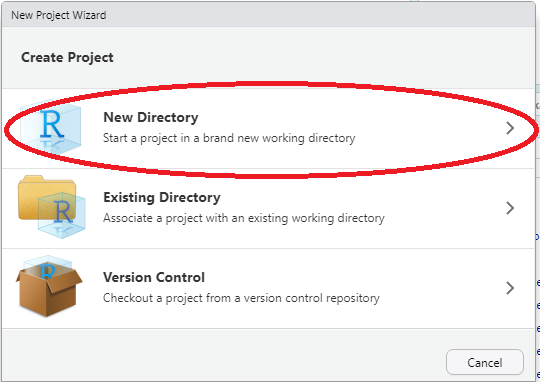Click empty space in the Version Control row
Image resolution: width=540 pixels, height=382 pixels.
pyautogui.click(x=443, y=288)
